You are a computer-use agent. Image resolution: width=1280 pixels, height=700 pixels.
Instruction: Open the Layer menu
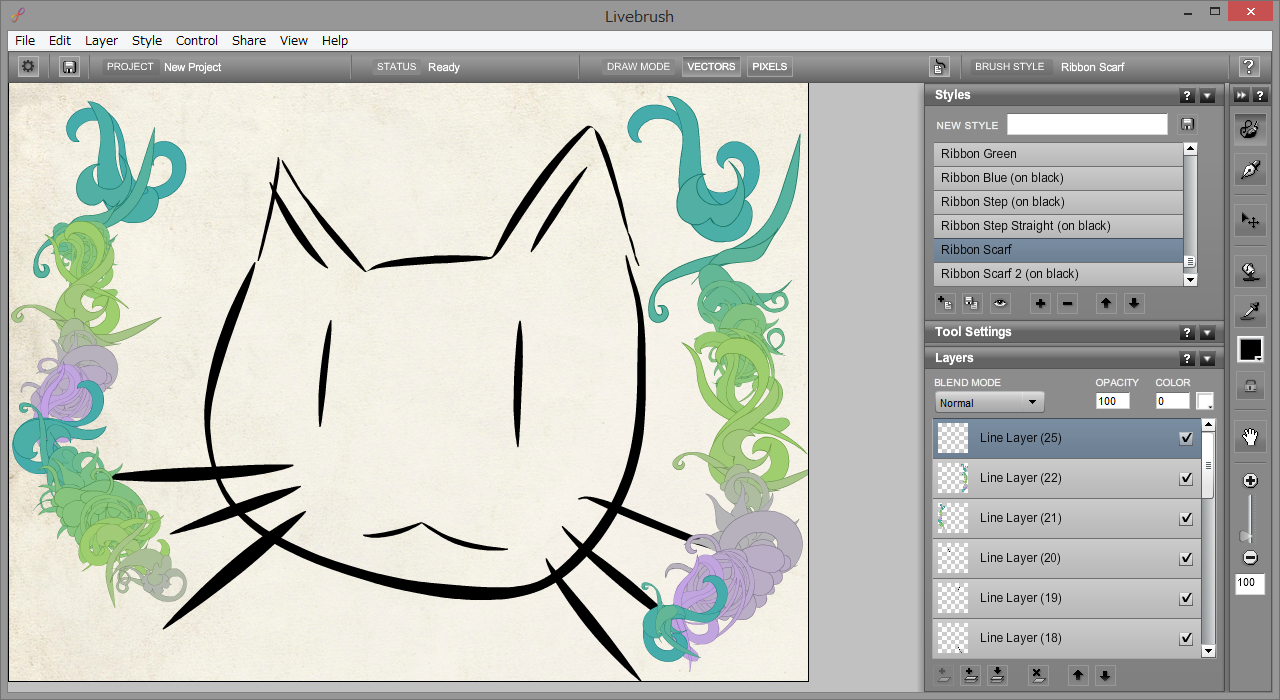[x=101, y=41]
